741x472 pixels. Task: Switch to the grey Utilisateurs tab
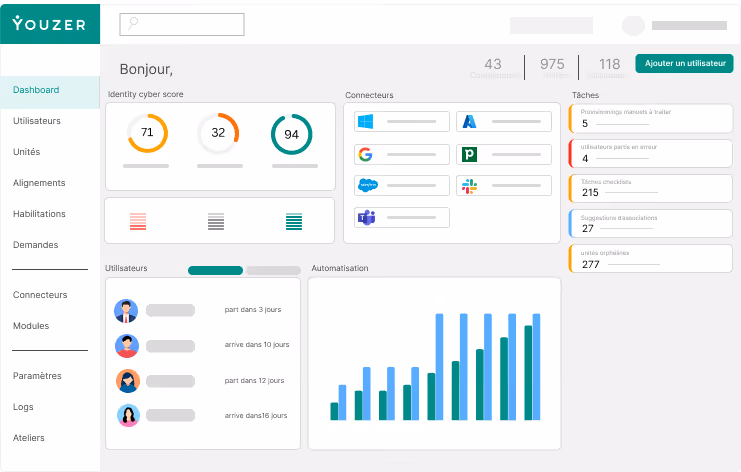point(274,270)
